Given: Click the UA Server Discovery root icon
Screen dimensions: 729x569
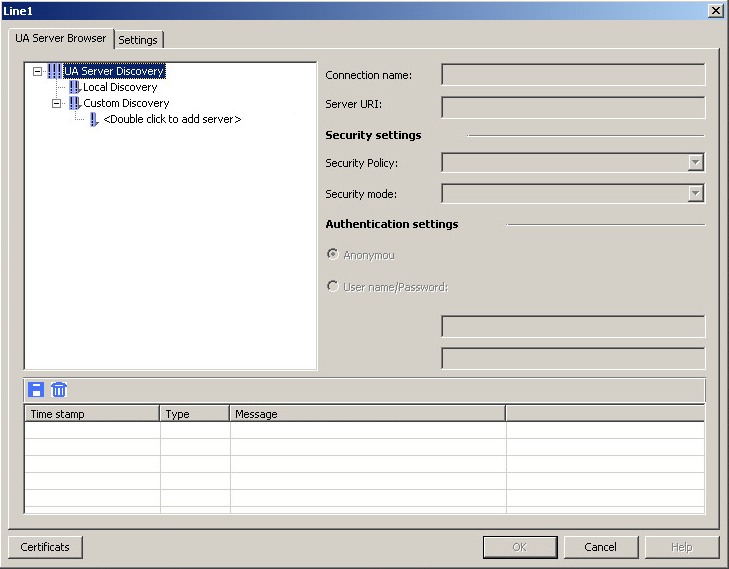Looking at the screenshot, I should (x=54, y=71).
